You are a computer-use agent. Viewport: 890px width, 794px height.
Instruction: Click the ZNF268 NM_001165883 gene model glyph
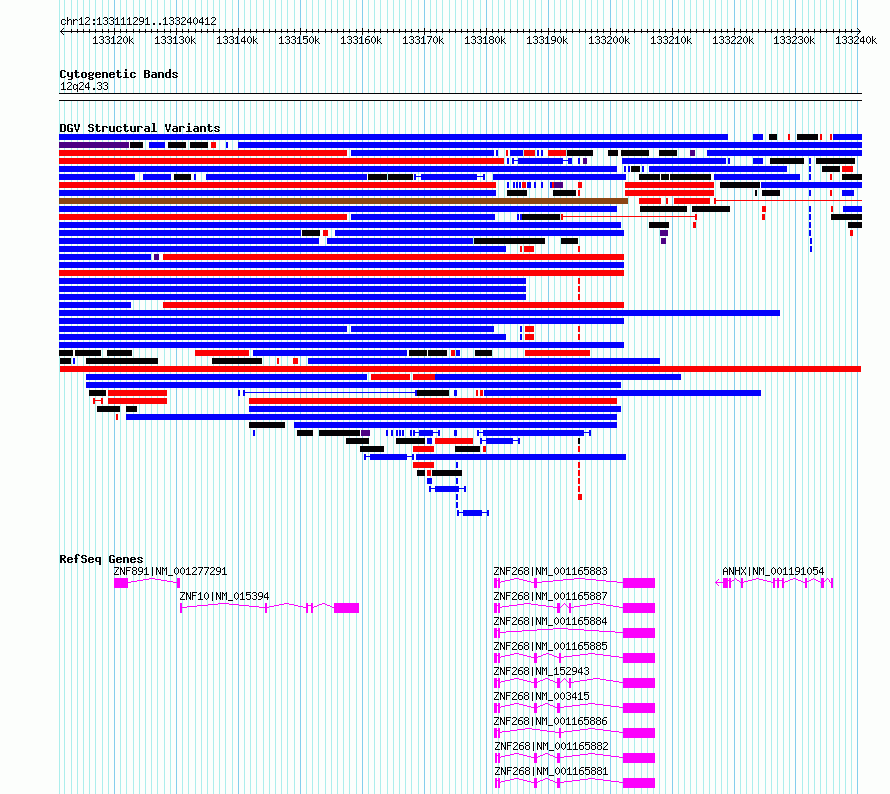574,583
